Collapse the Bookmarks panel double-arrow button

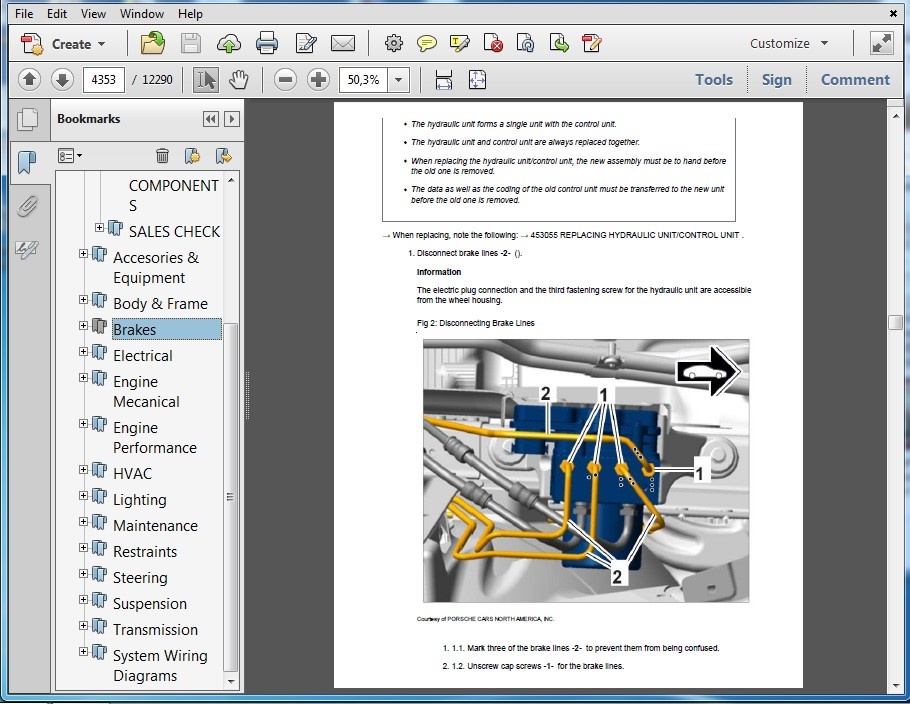pyautogui.click(x=211, y=119)
